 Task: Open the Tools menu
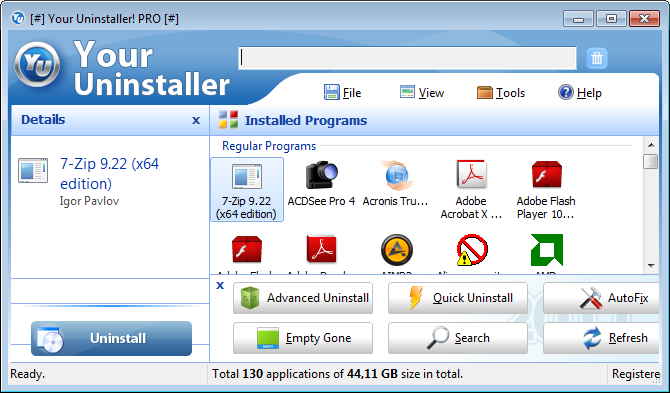pyautogui.click(x=501, y=92)
